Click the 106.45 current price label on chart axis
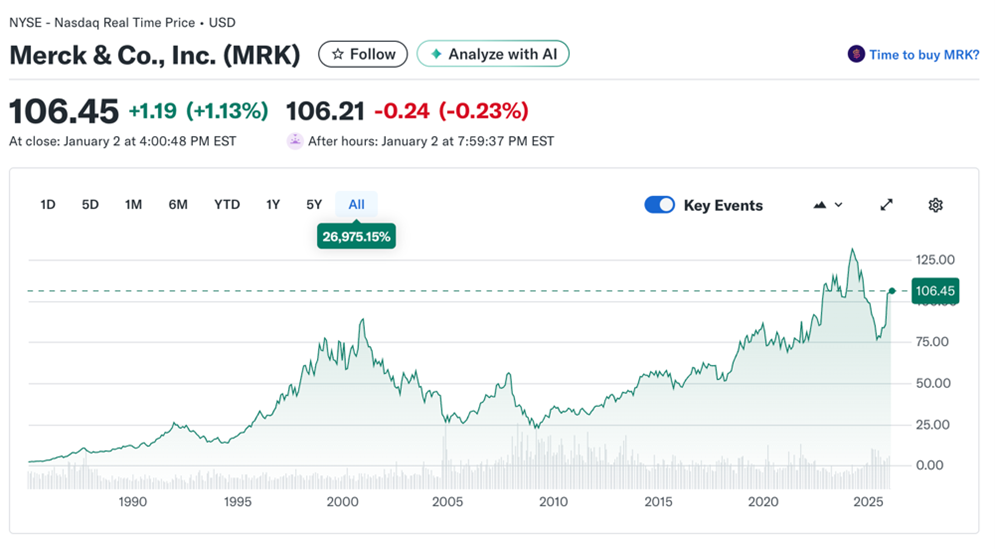The height and width of the screenshot is (549, 995). [x=935, y=291]
